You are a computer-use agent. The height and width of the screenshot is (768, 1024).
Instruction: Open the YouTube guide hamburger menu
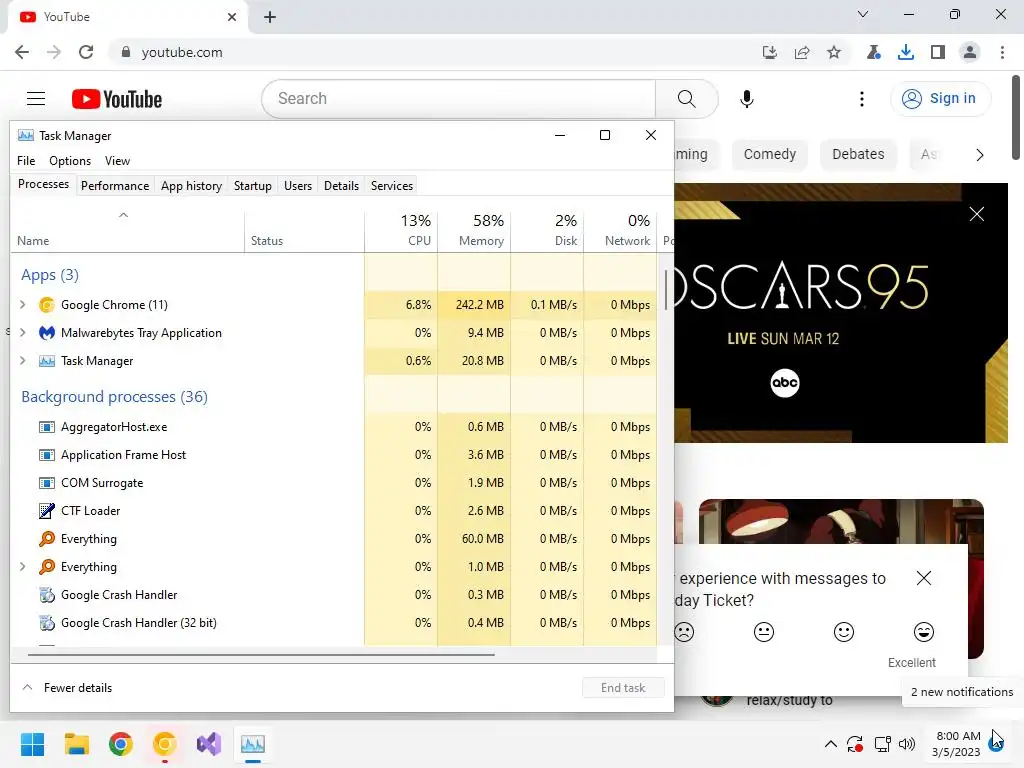pos(36,99)
